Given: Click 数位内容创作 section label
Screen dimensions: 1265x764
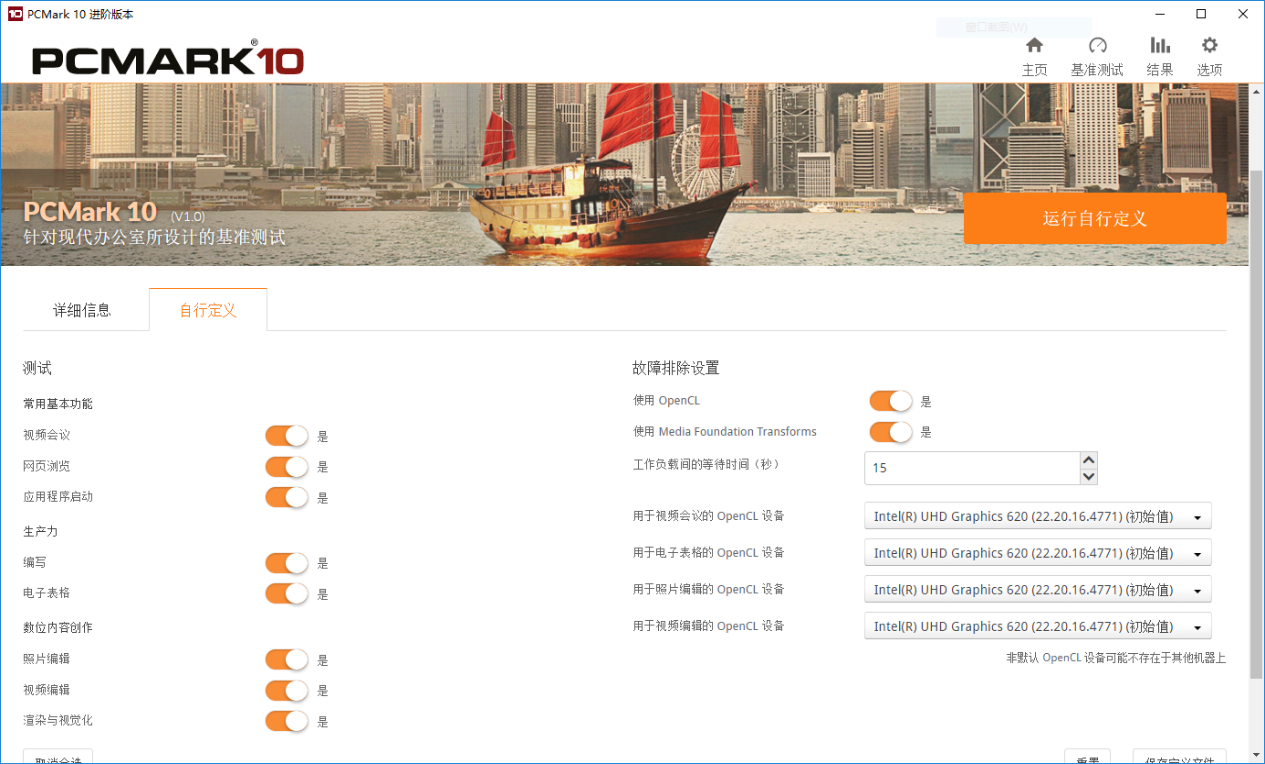Looking at the screenshot, I should tap(58, 627).
